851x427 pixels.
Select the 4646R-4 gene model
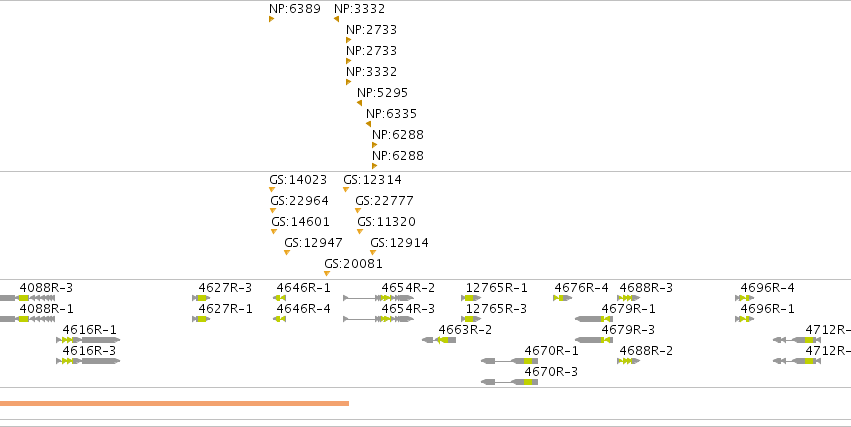[x=280, y=319]
